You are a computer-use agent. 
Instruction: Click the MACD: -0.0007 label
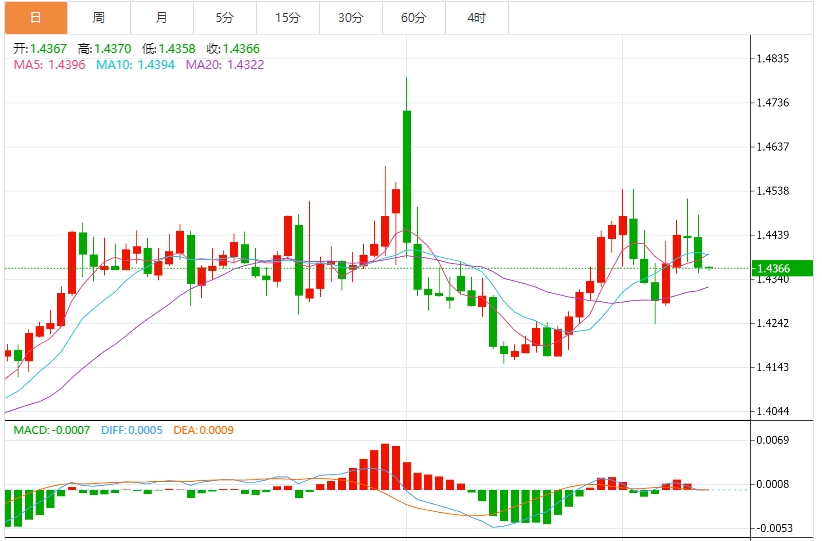pos(51,430)
